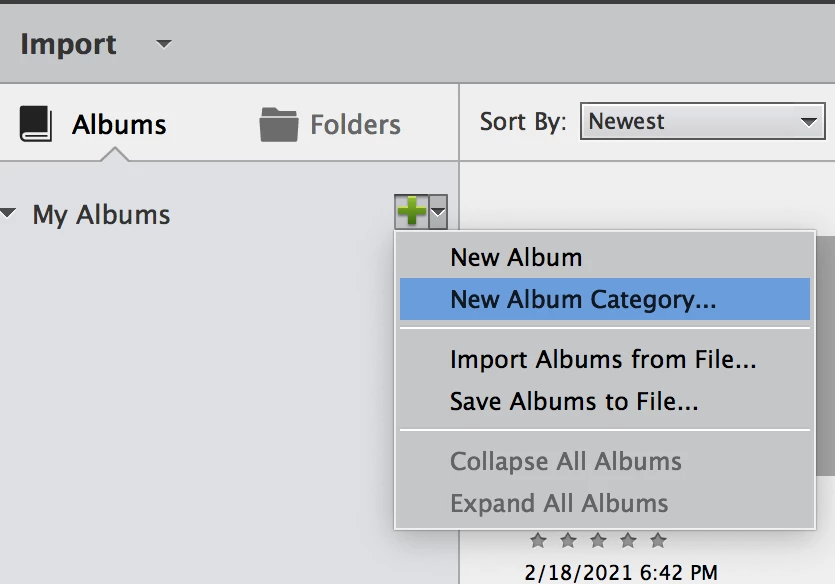Click the Folders folder icon
The height and width of the screenshot is (584, 835).
[x=279, y=125]
